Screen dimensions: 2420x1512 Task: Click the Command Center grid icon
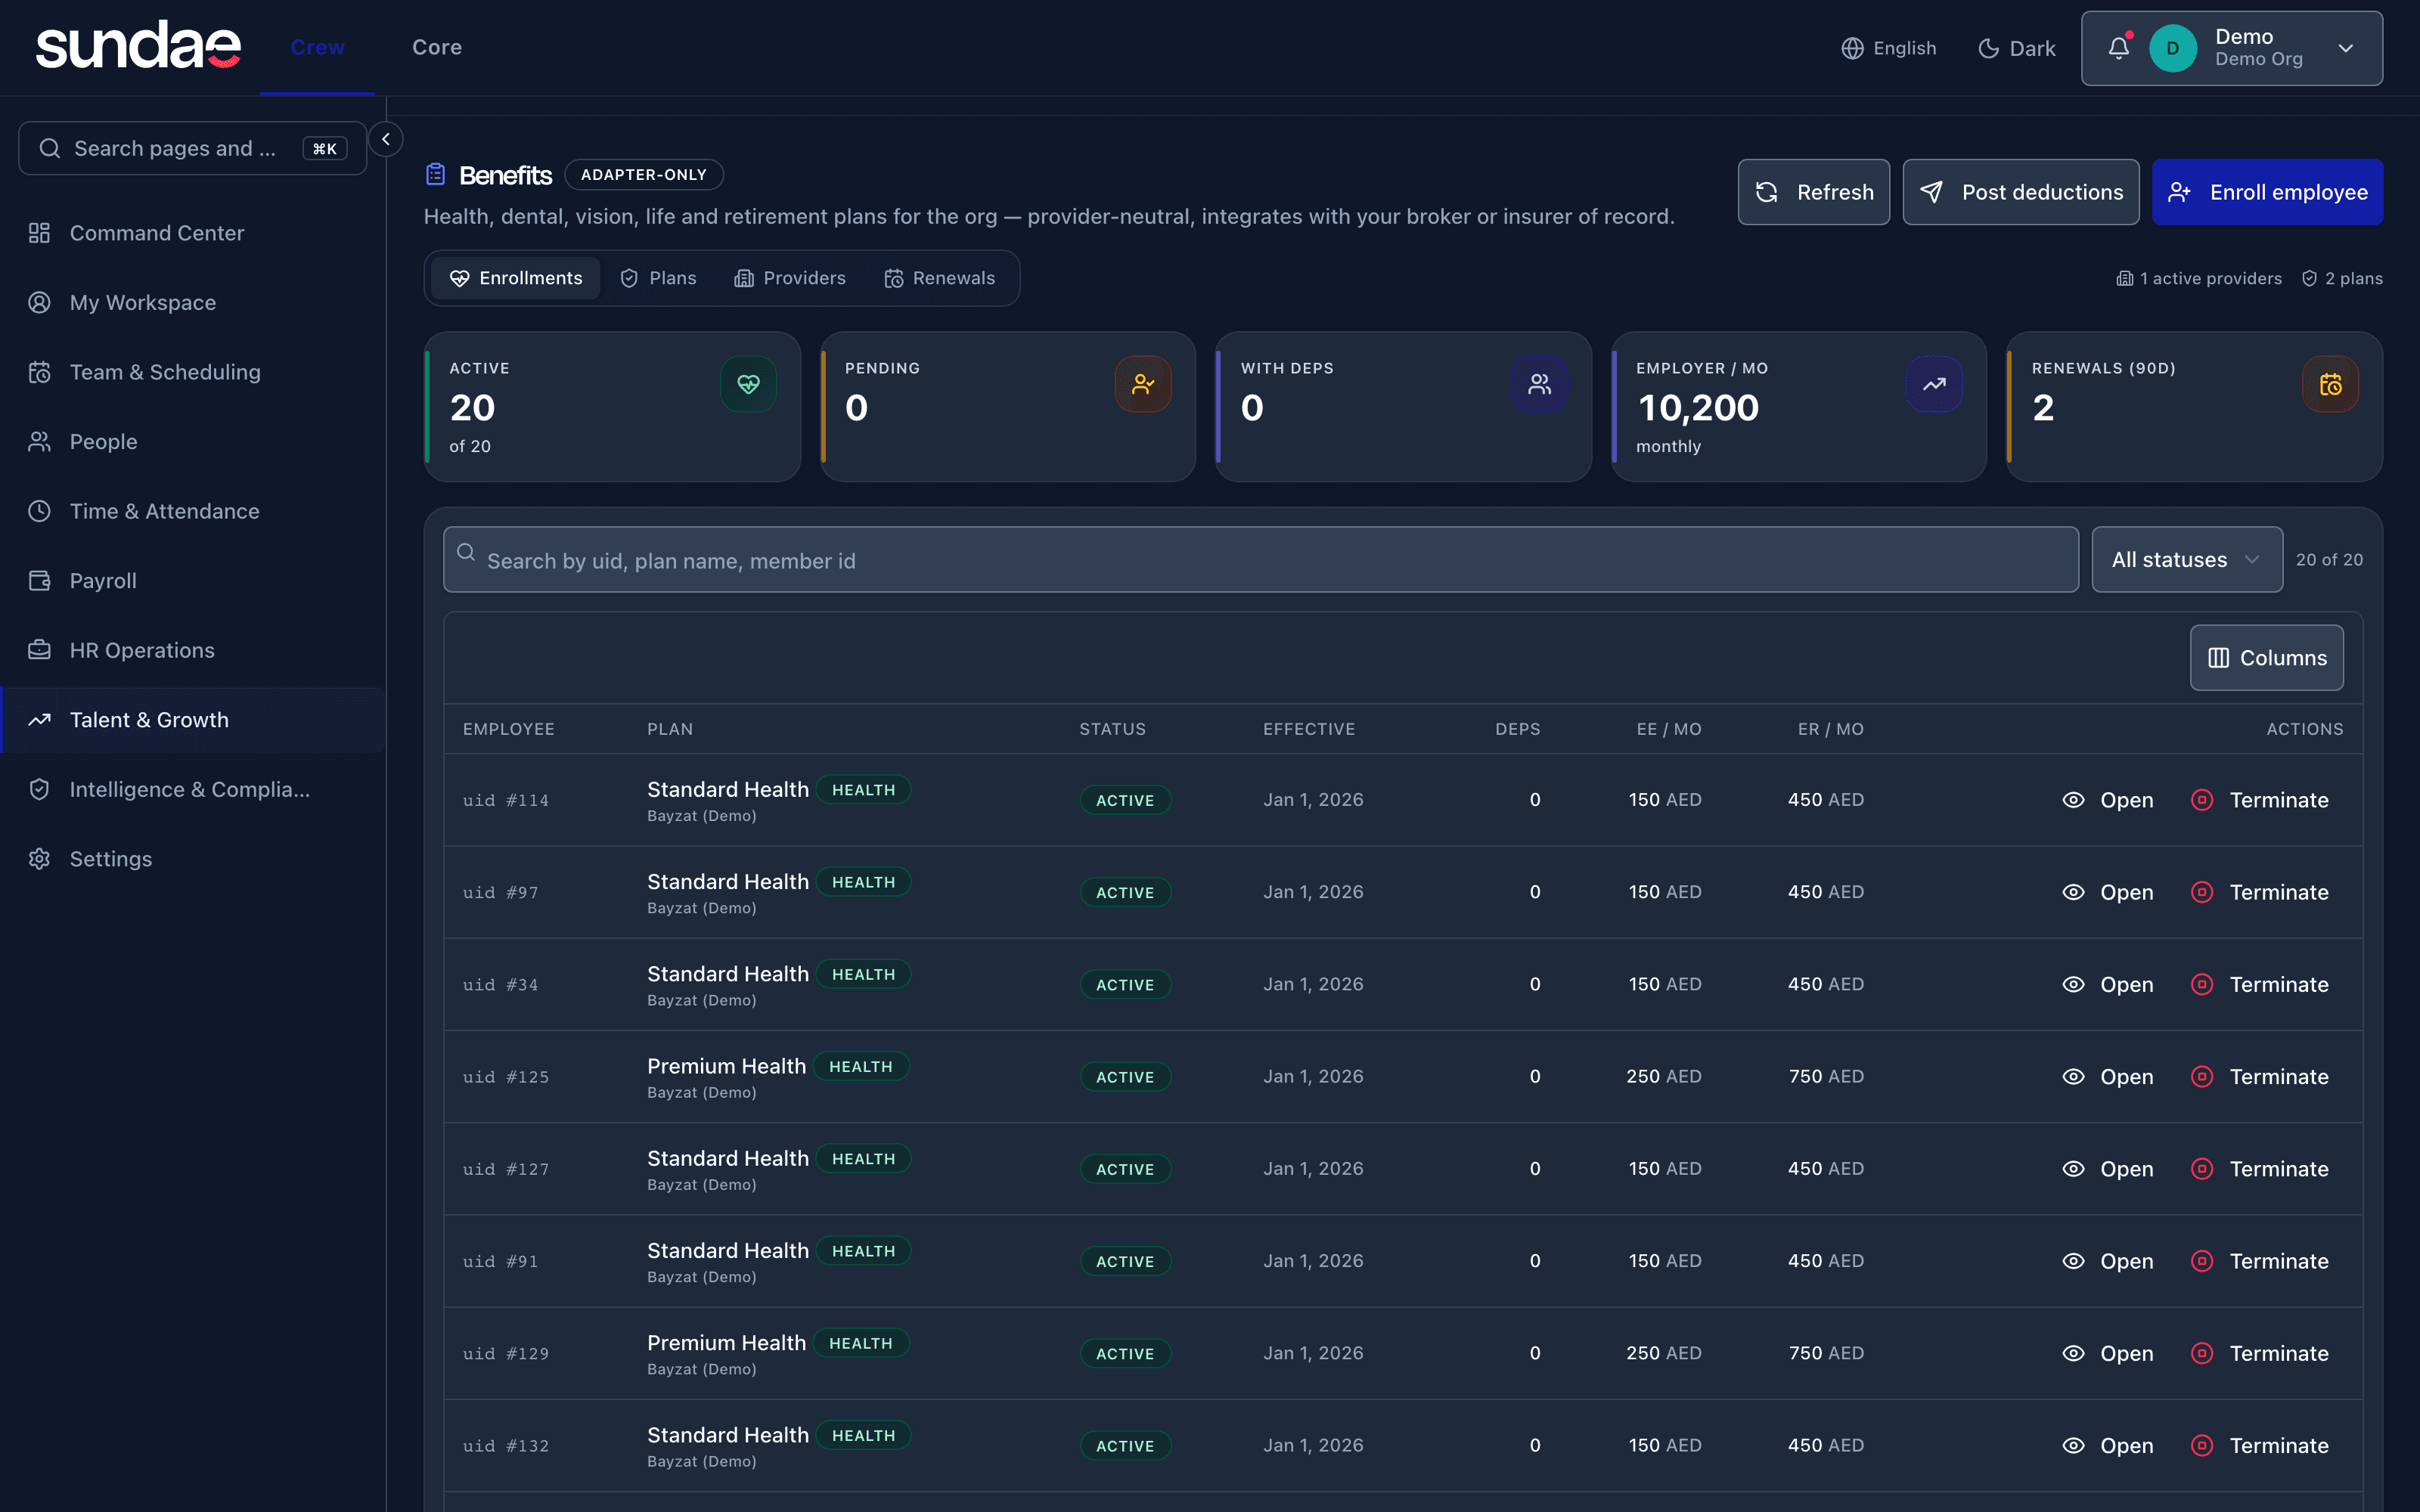pos(39,233)
